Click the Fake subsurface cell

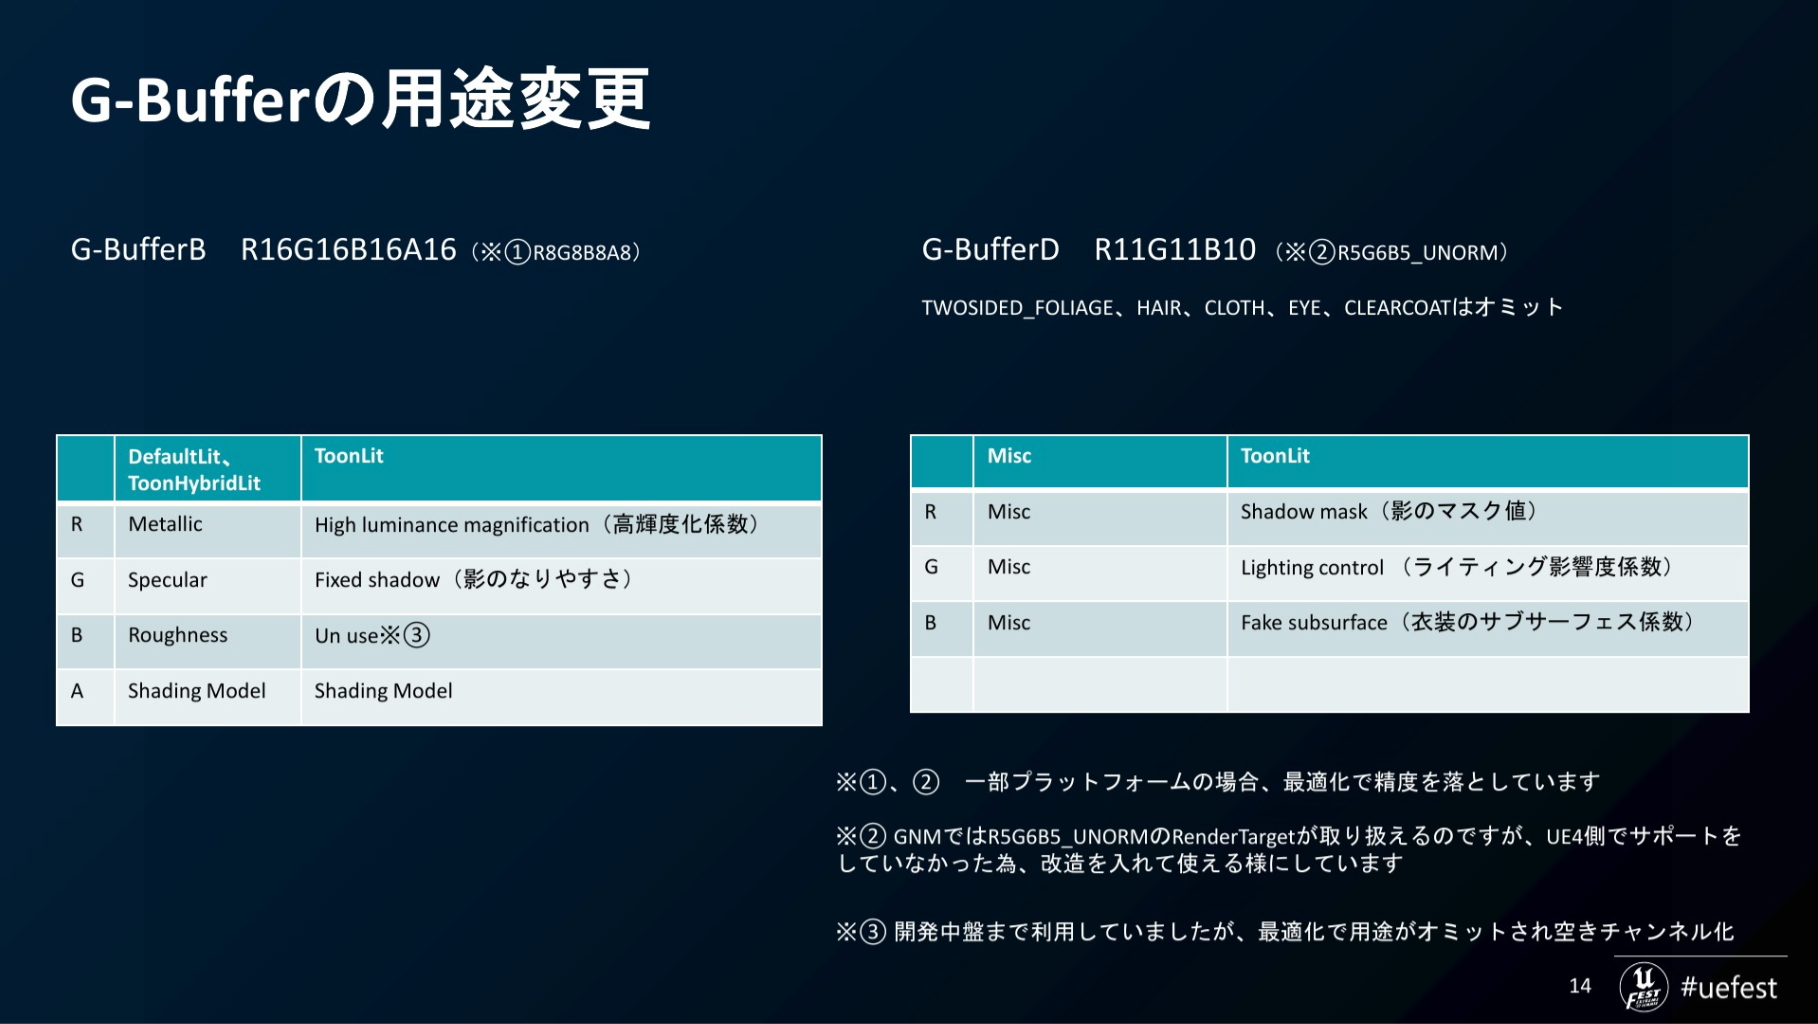click(1467, 623)
